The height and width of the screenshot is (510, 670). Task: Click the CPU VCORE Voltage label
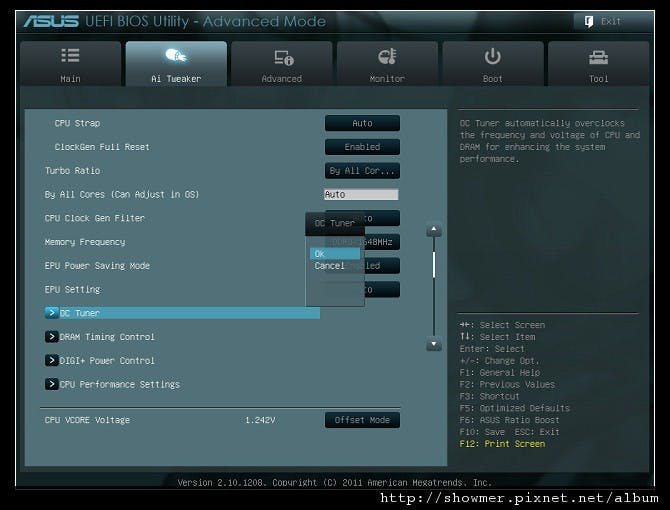(x=87, y=420)
